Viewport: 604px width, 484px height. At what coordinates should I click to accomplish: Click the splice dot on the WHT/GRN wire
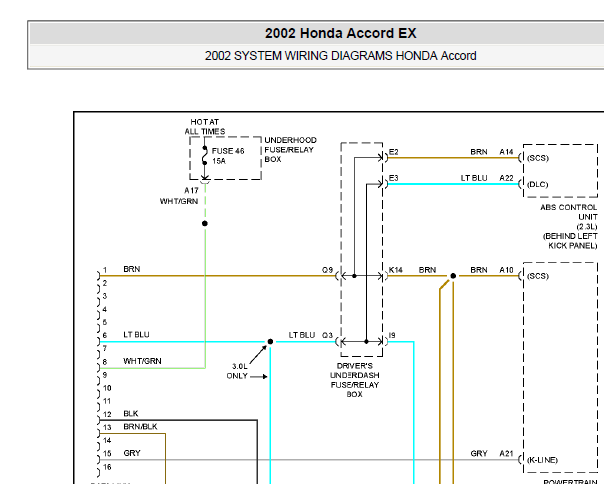click(205, 224)
